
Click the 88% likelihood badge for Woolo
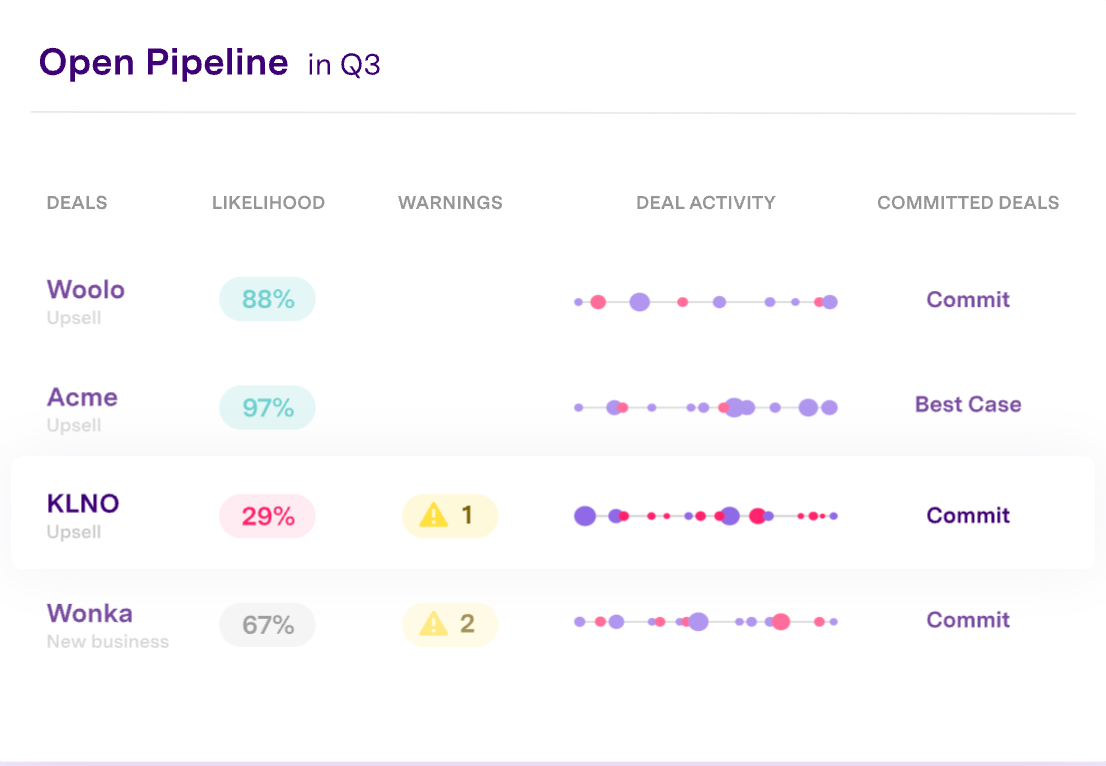(266, 299)
